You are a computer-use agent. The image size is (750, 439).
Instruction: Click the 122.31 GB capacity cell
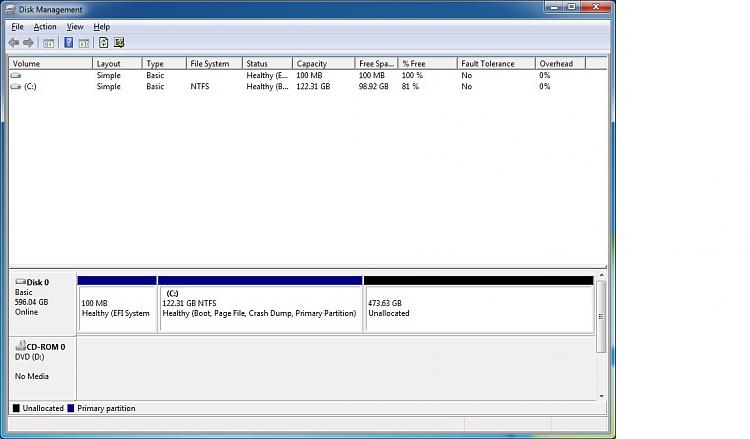pyautogui.click(x=313, y=87)
